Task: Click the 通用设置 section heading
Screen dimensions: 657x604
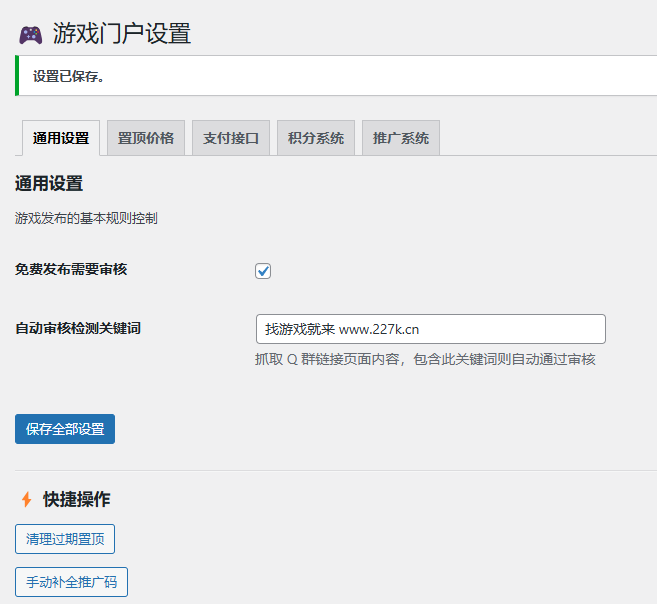Action: (x=49, y=183)
